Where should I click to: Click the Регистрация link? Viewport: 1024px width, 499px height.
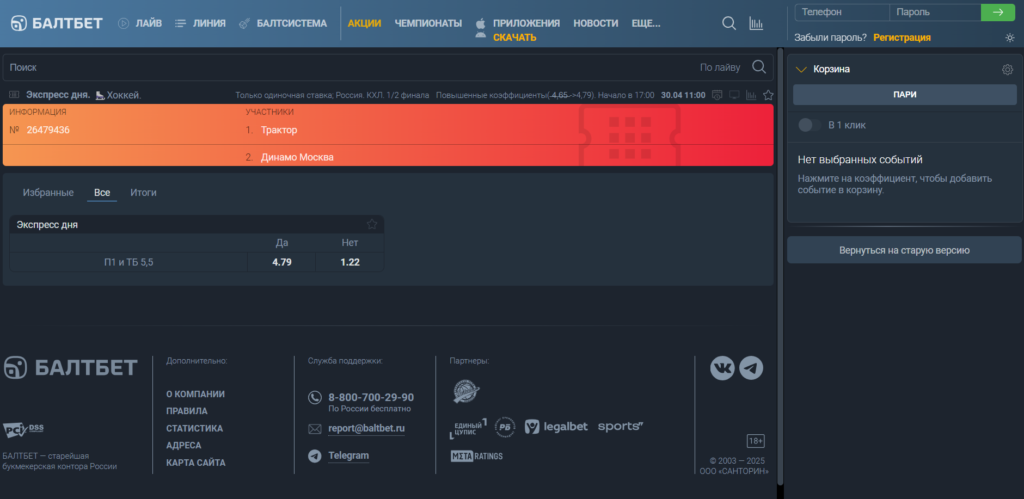tap(902, 38)
